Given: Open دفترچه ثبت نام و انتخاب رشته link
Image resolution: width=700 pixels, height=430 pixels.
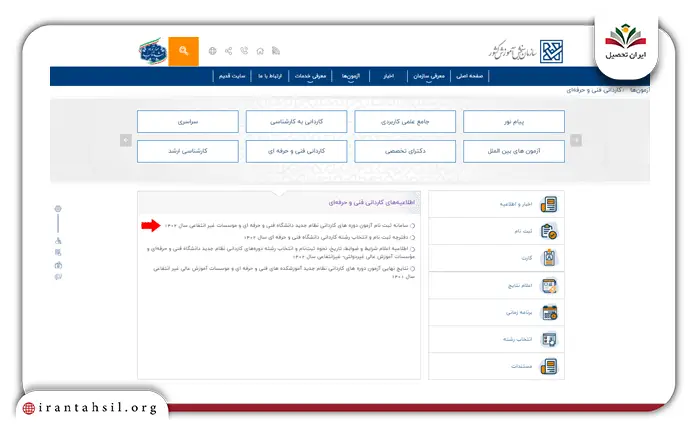Looking at the screenshot, I should (326, 237).
